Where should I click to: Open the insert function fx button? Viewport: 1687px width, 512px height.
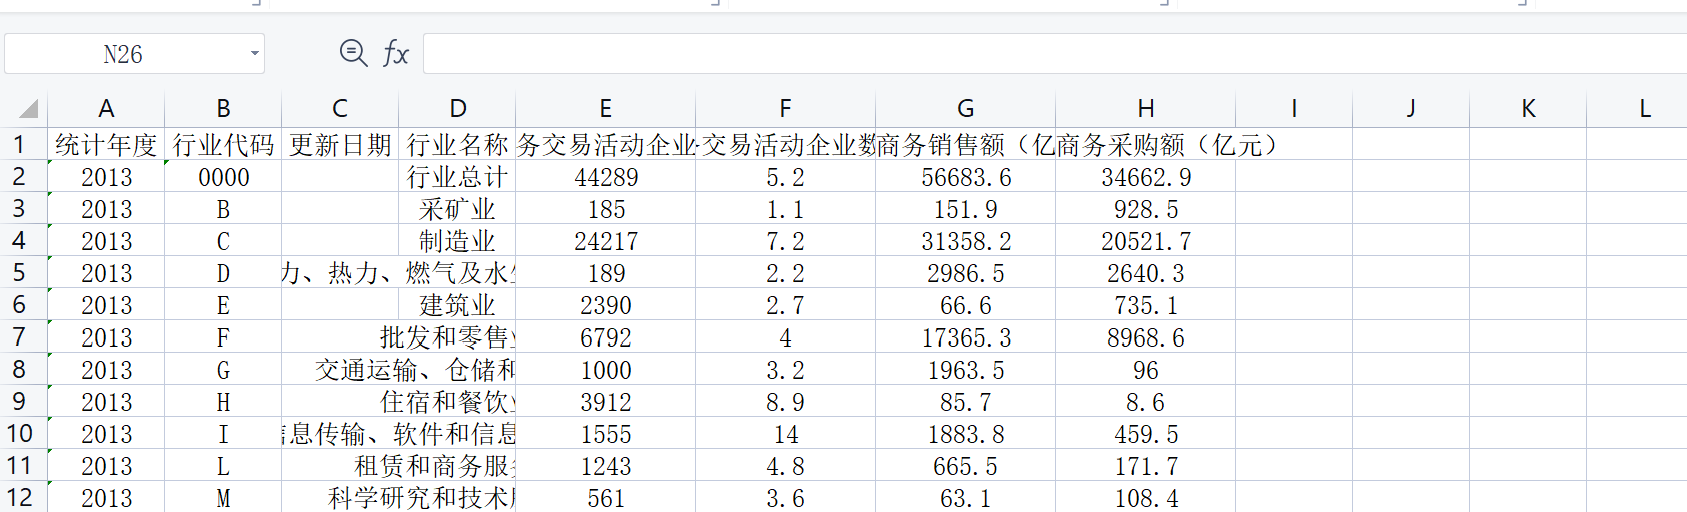click(396, 53)
